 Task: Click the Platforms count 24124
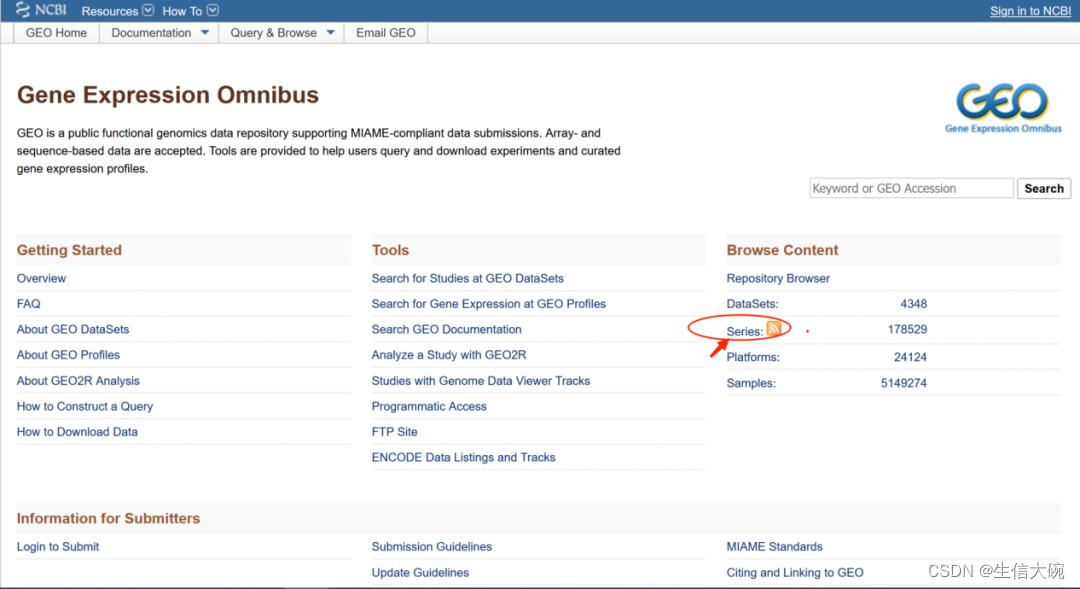[910, 358]
